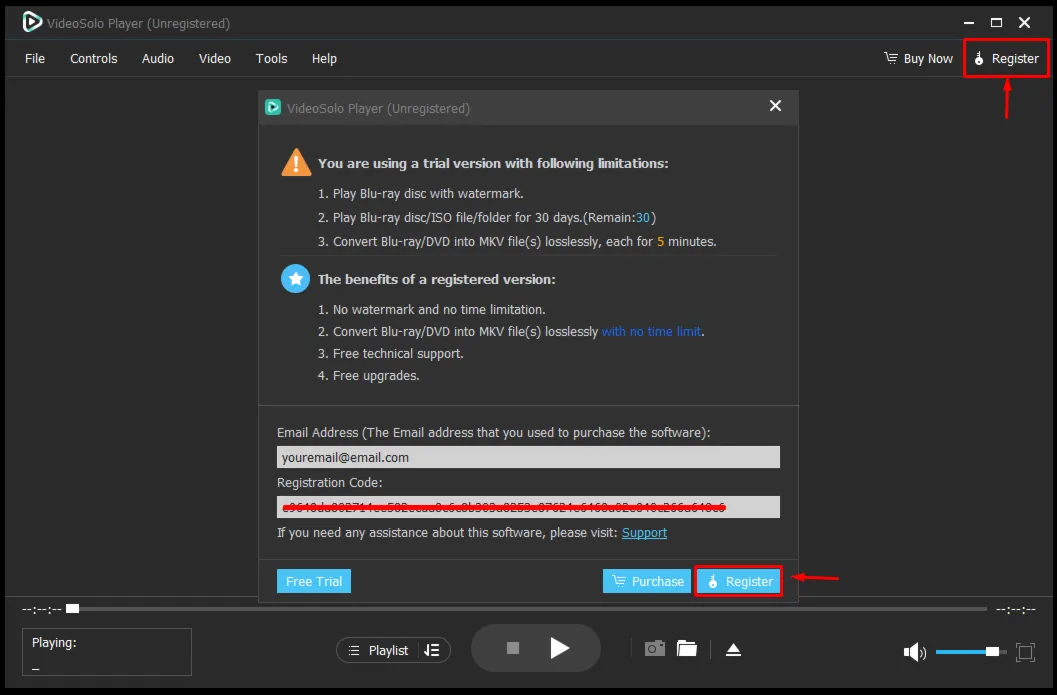The image size is (1057, 695).
Task: Click the progress bar handle
Action: coord(72,609)
